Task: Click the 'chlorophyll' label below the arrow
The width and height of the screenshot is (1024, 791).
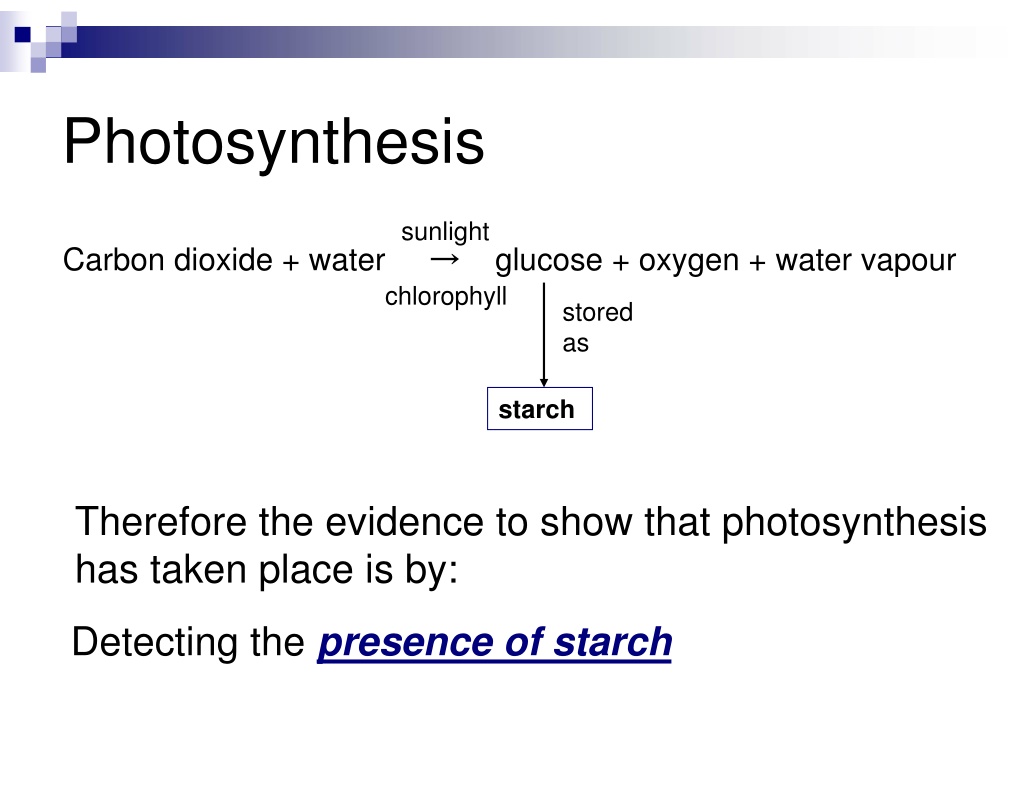Action: (445, 297)
